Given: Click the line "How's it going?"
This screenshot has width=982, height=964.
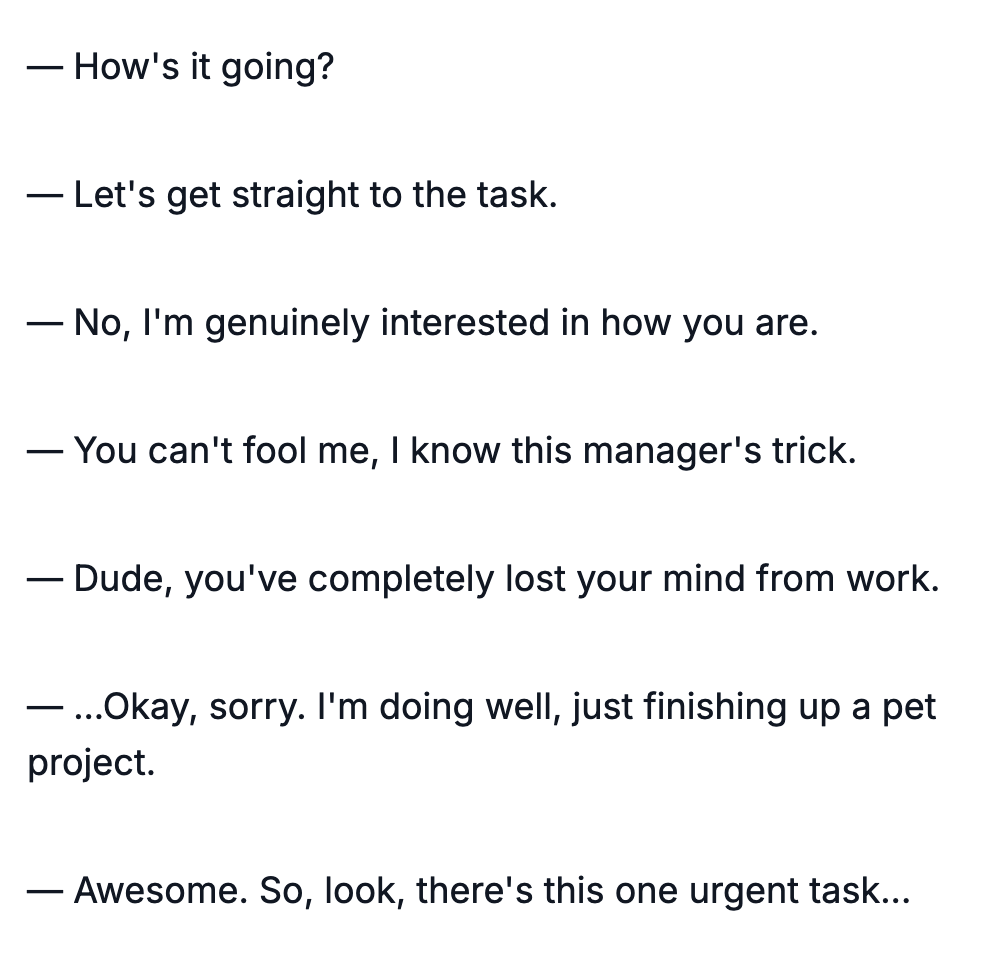Looking at the screenshot, I should pyautogui.click(x=203, y=68).
